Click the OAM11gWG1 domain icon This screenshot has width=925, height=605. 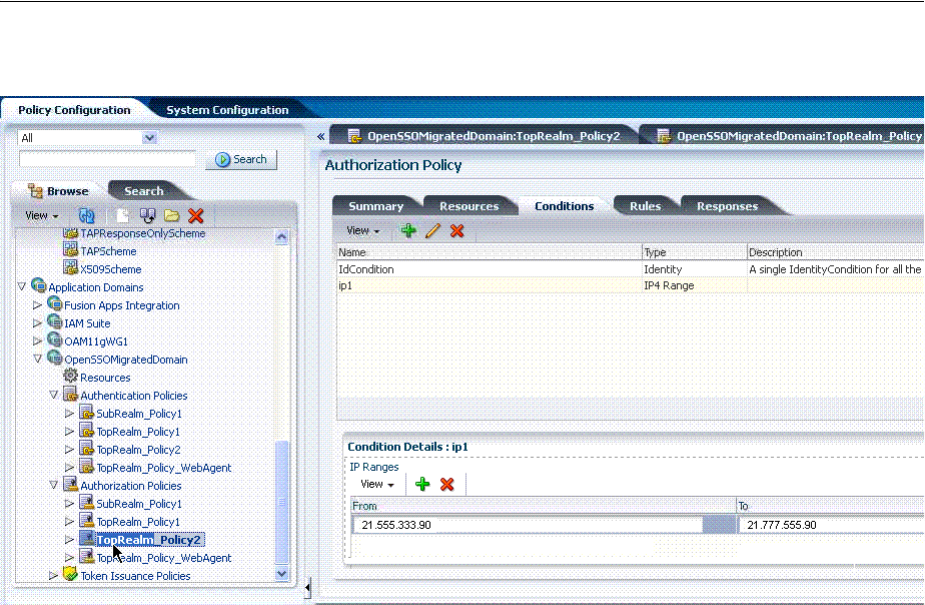[x=54, y=340]
